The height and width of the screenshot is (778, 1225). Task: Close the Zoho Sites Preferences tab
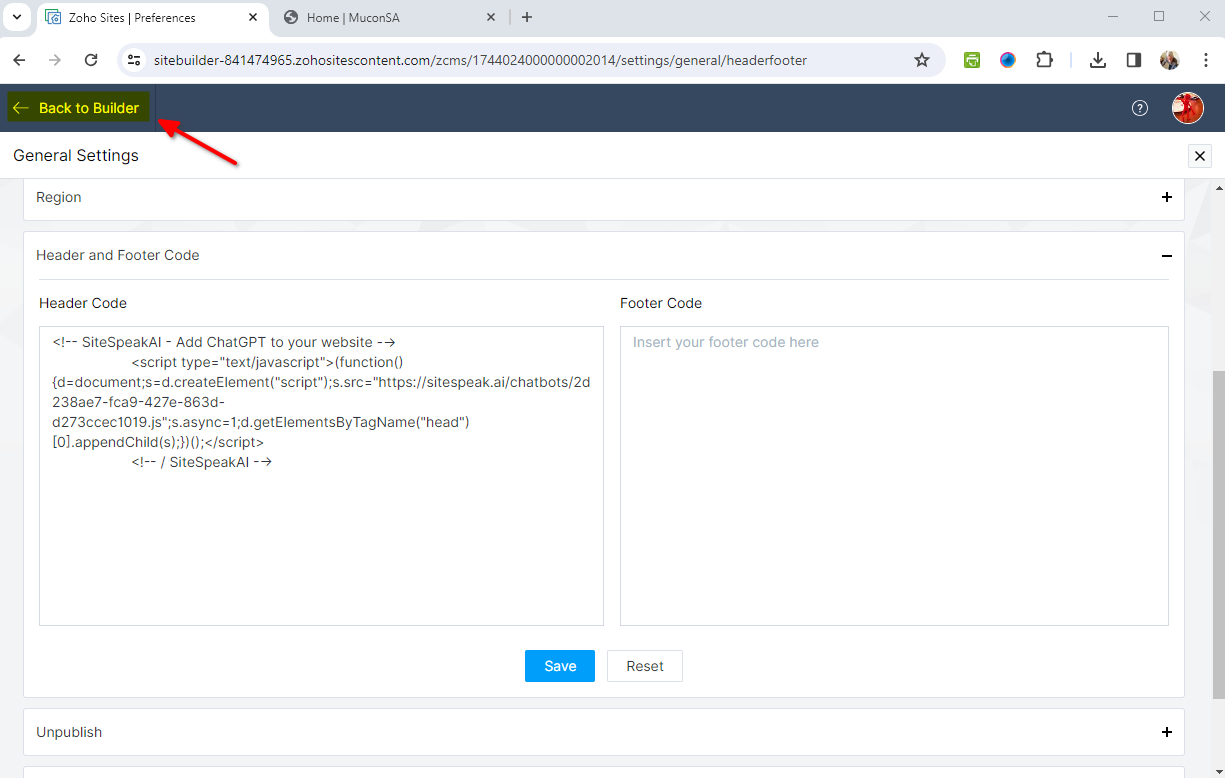tap(253, 17)
